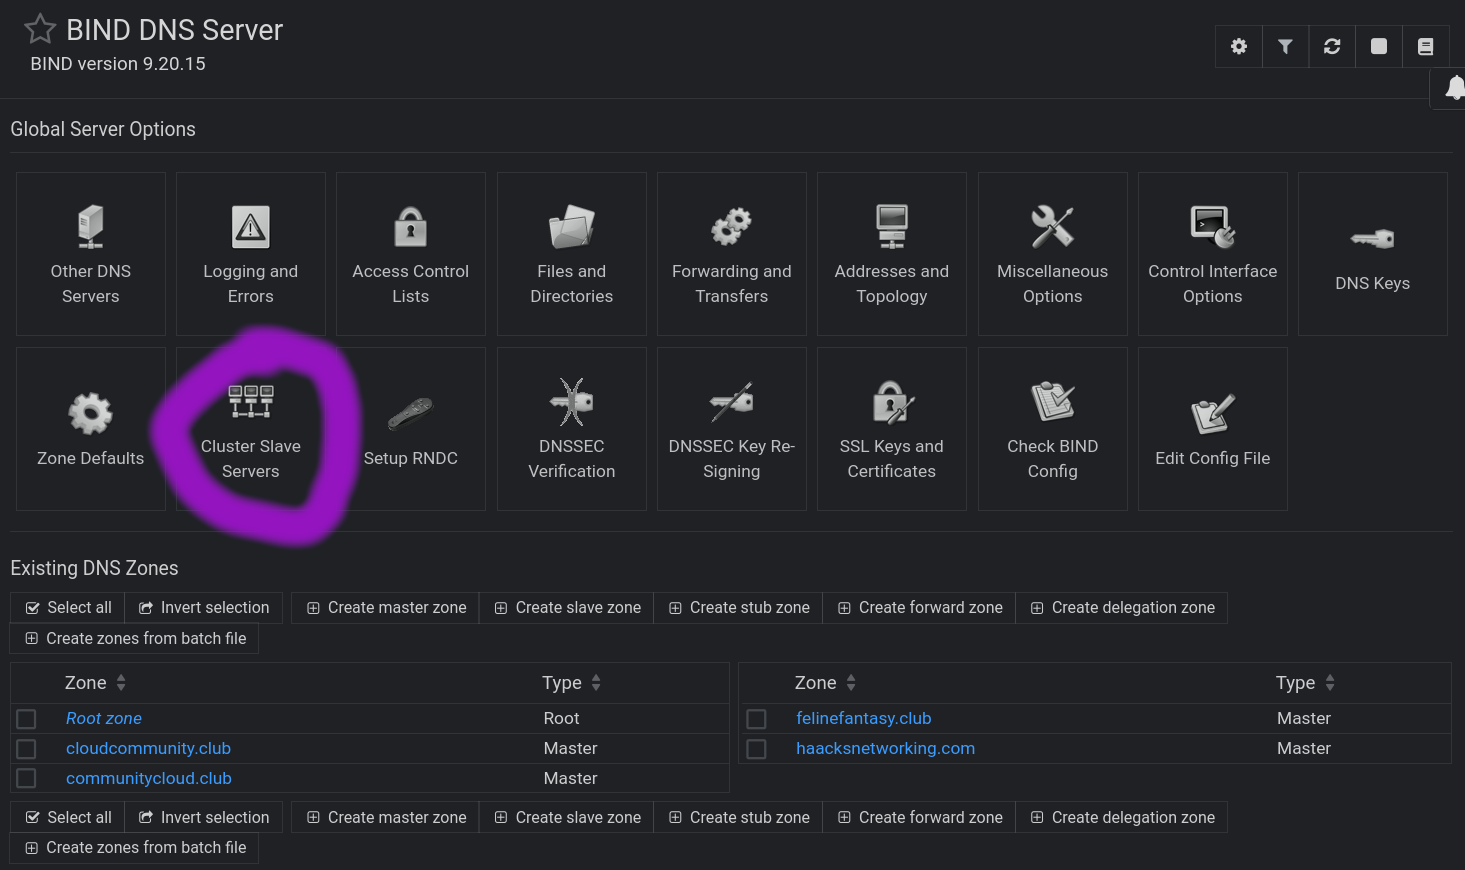
Task: Open Edit Config File
Action: (x=1212, y=428)
